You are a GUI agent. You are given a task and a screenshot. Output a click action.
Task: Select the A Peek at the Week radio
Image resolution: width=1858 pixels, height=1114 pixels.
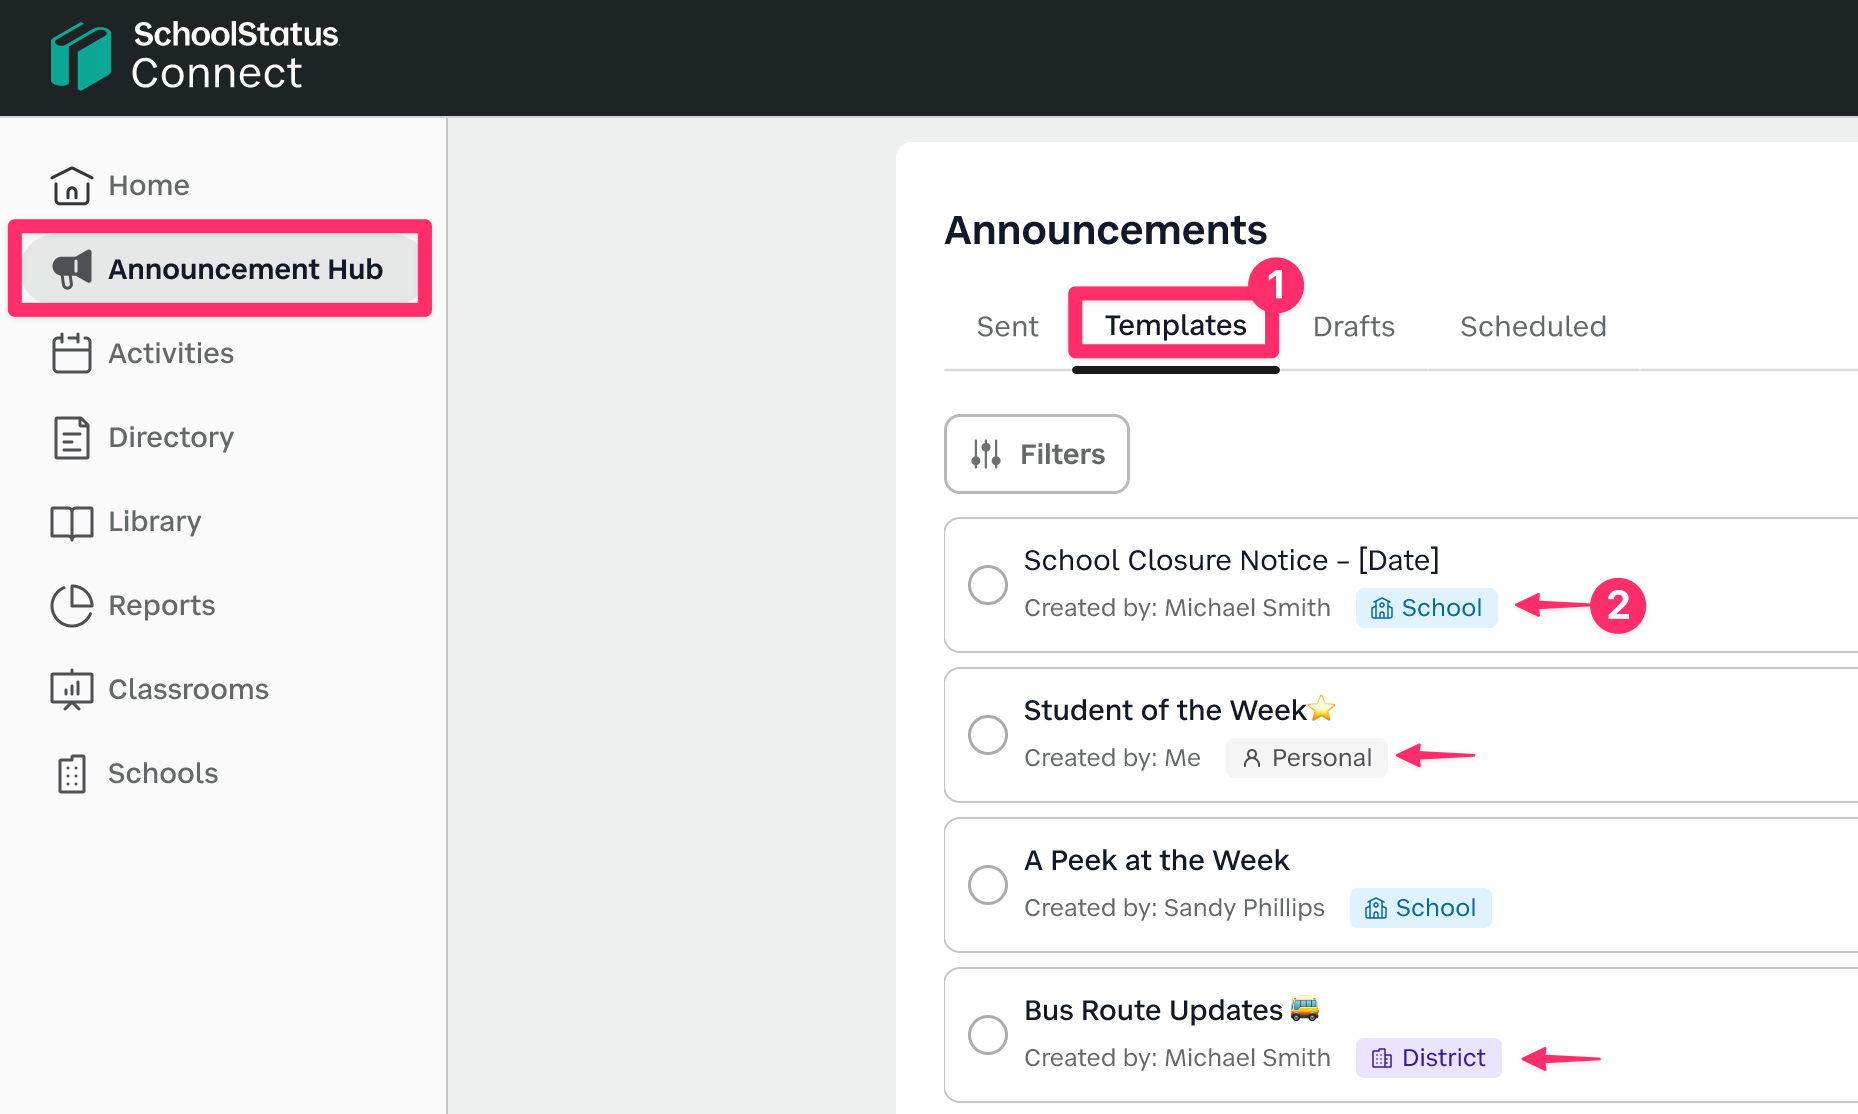click(x=988, y=884)
